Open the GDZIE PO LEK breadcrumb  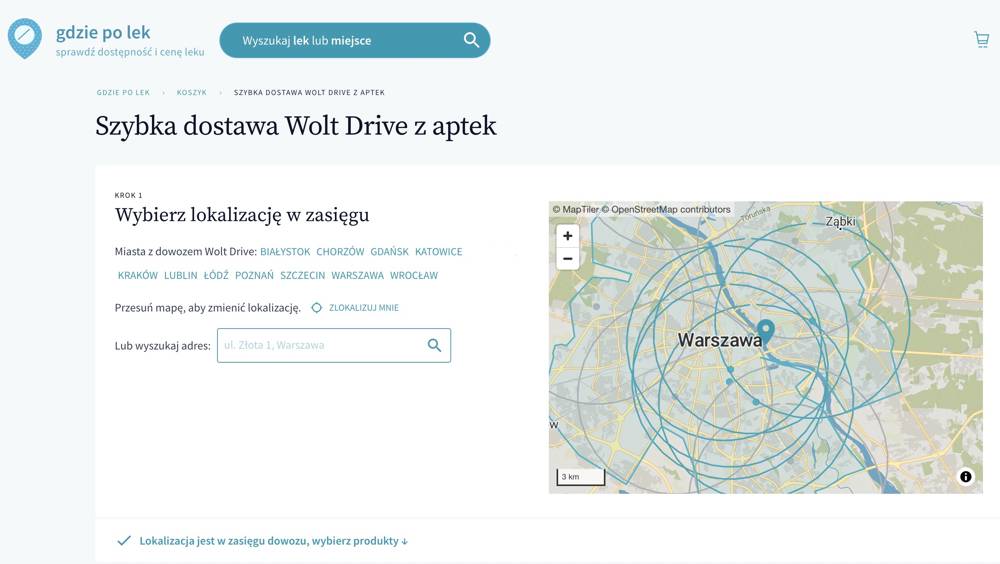tap(123, 93)
